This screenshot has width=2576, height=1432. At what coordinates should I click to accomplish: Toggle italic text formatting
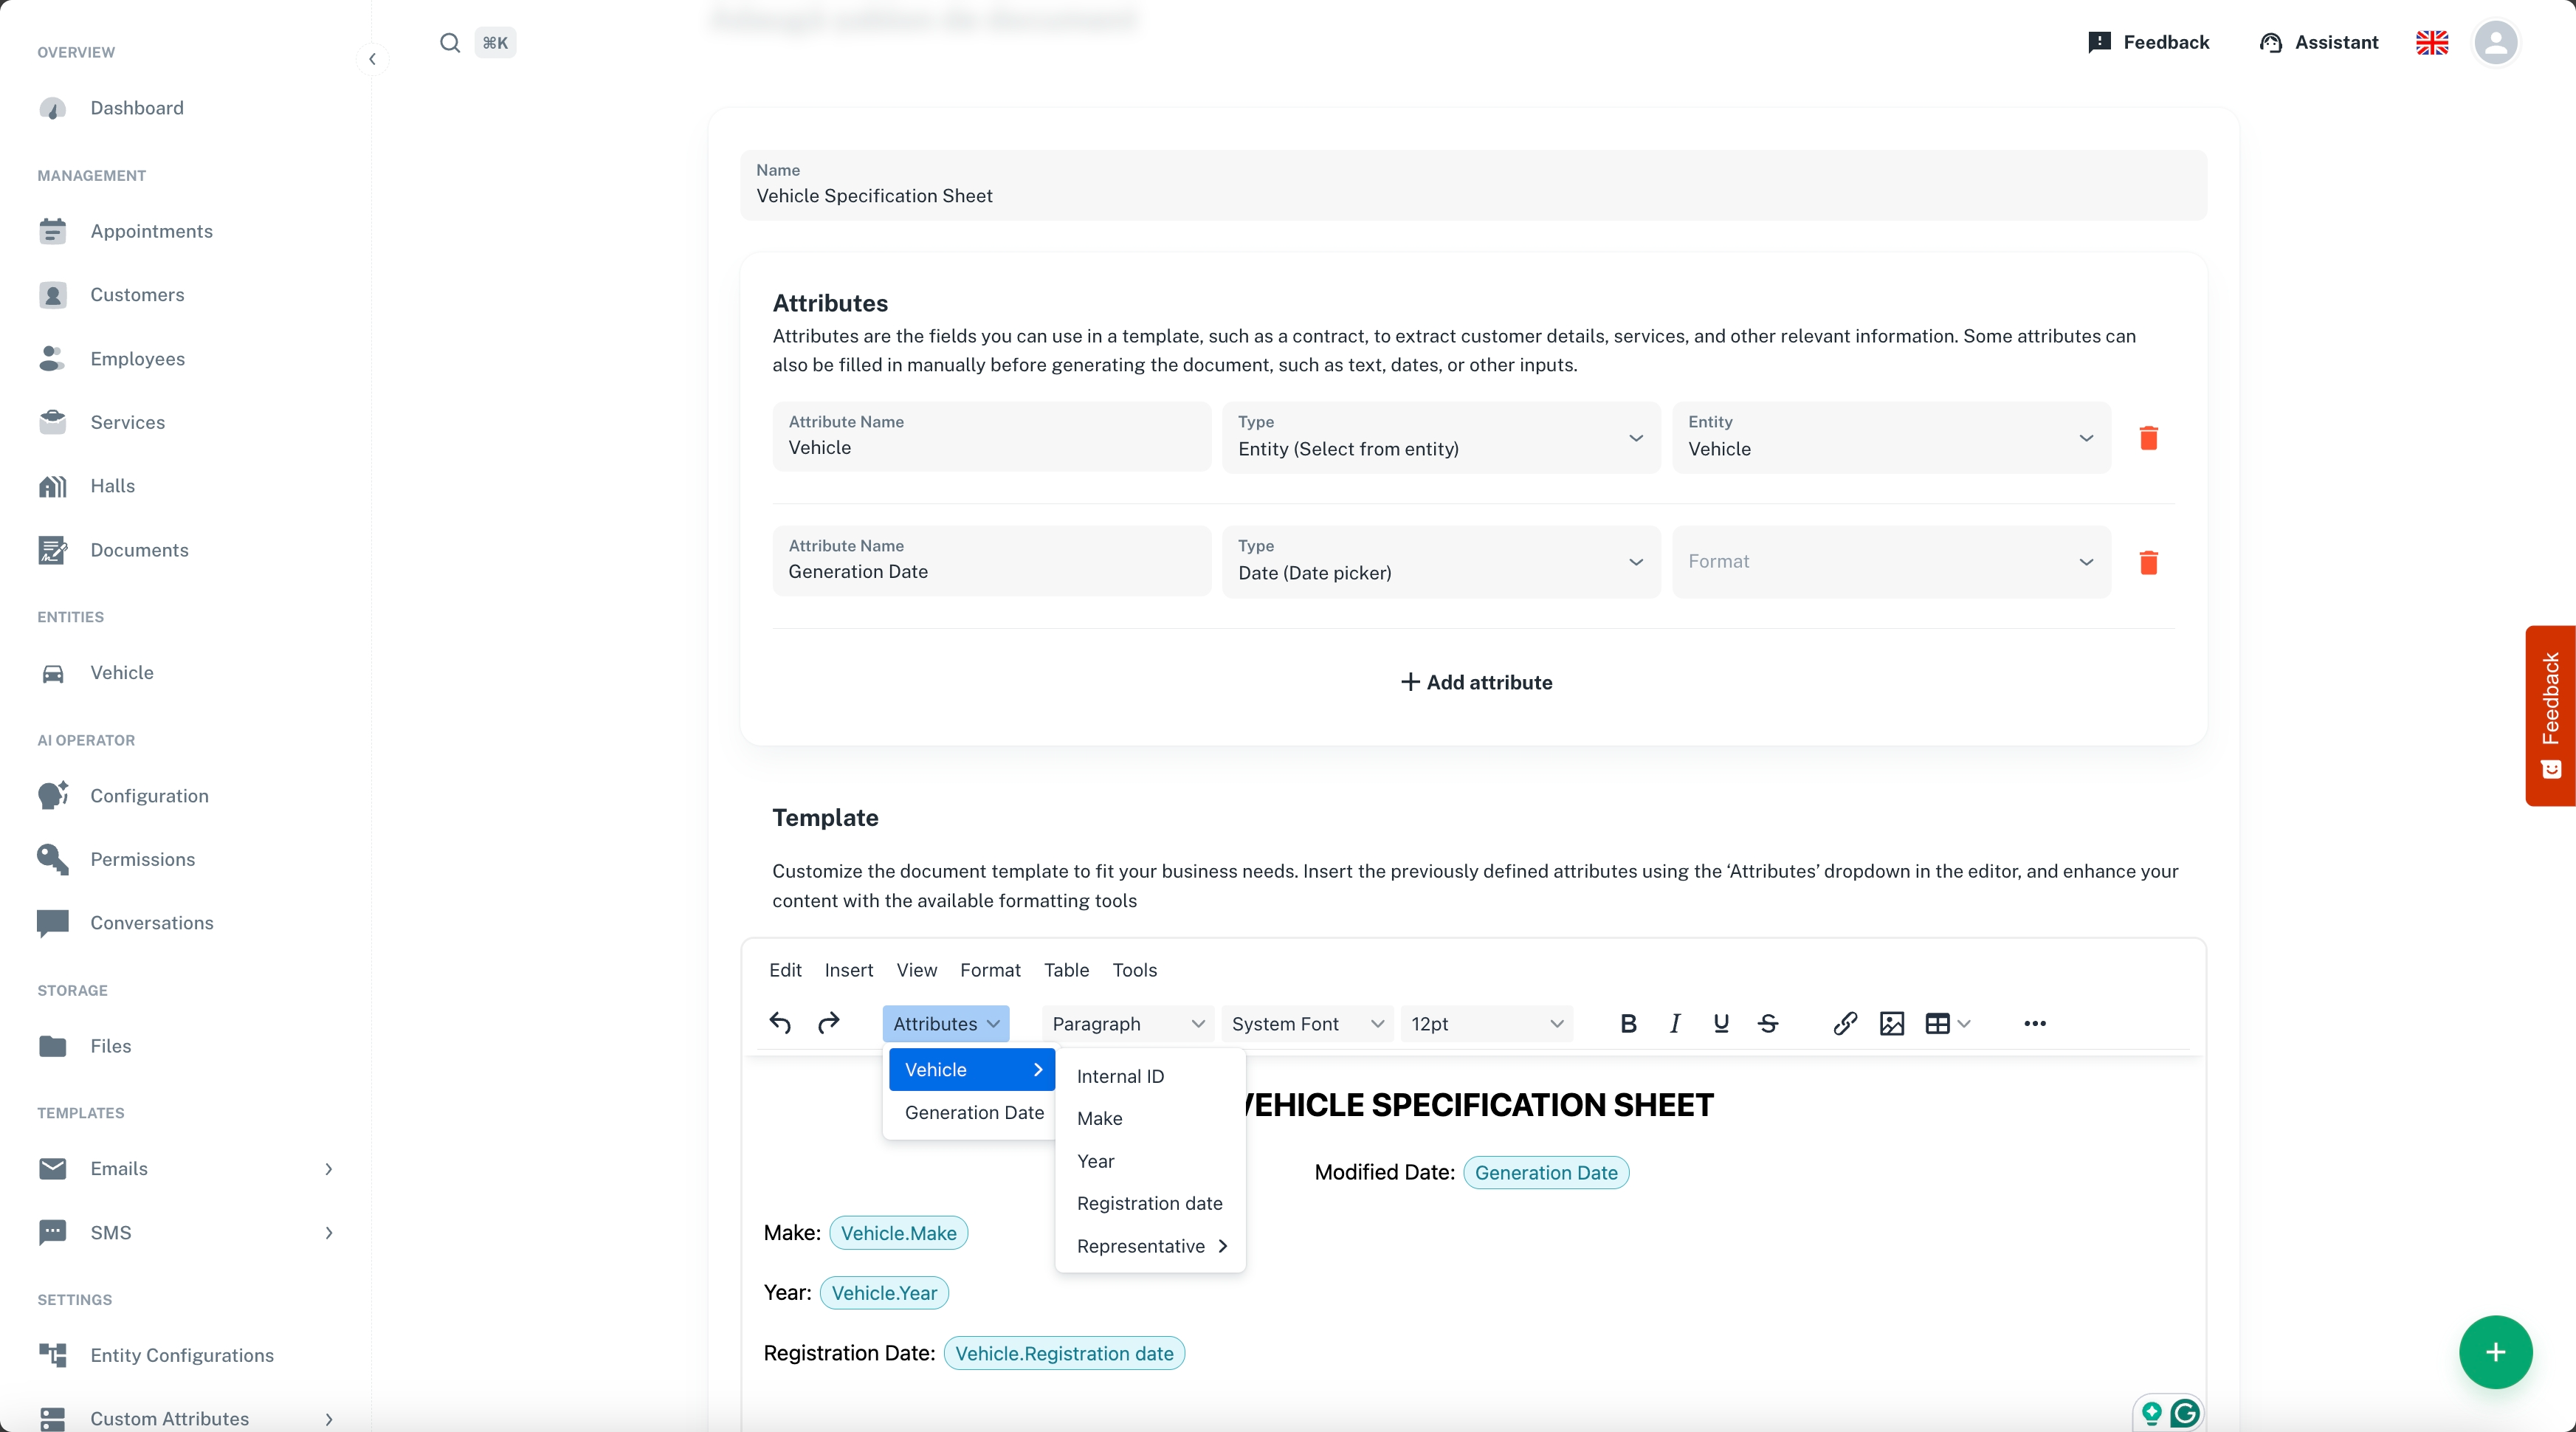click(x=1675, y=1023)
